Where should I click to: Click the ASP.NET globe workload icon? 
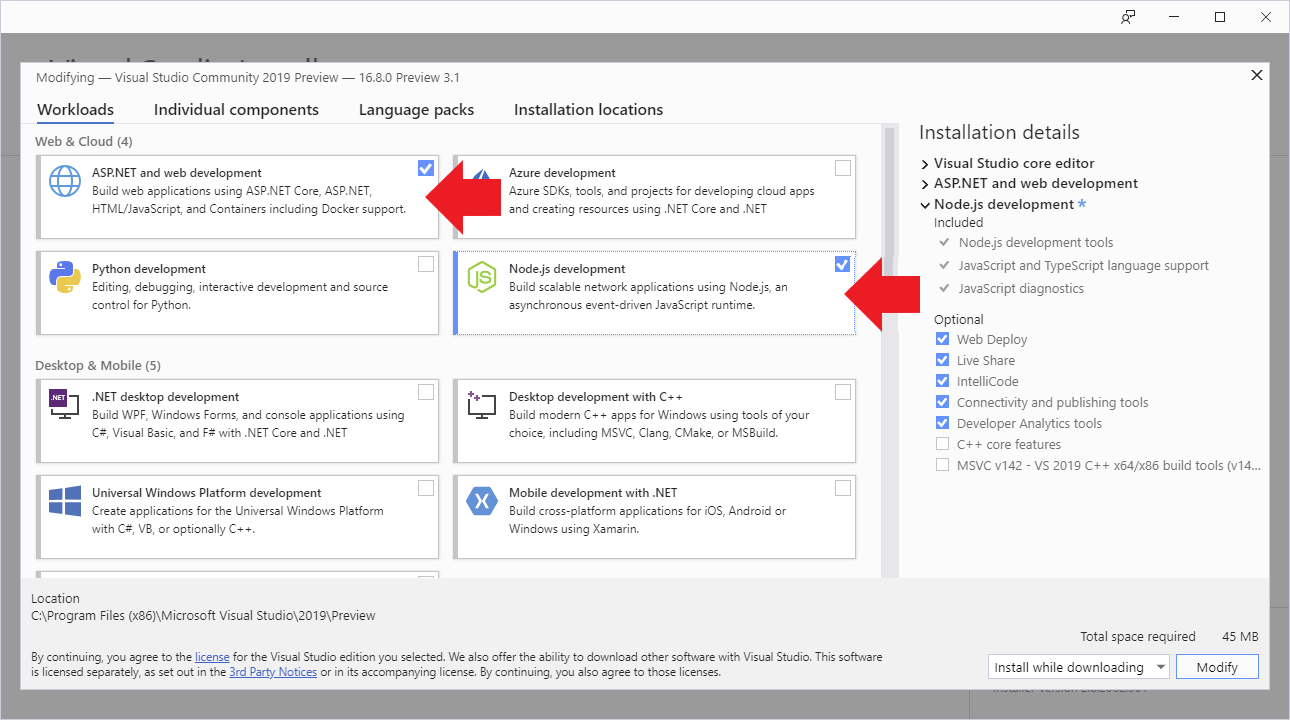[x=64, y=181]
